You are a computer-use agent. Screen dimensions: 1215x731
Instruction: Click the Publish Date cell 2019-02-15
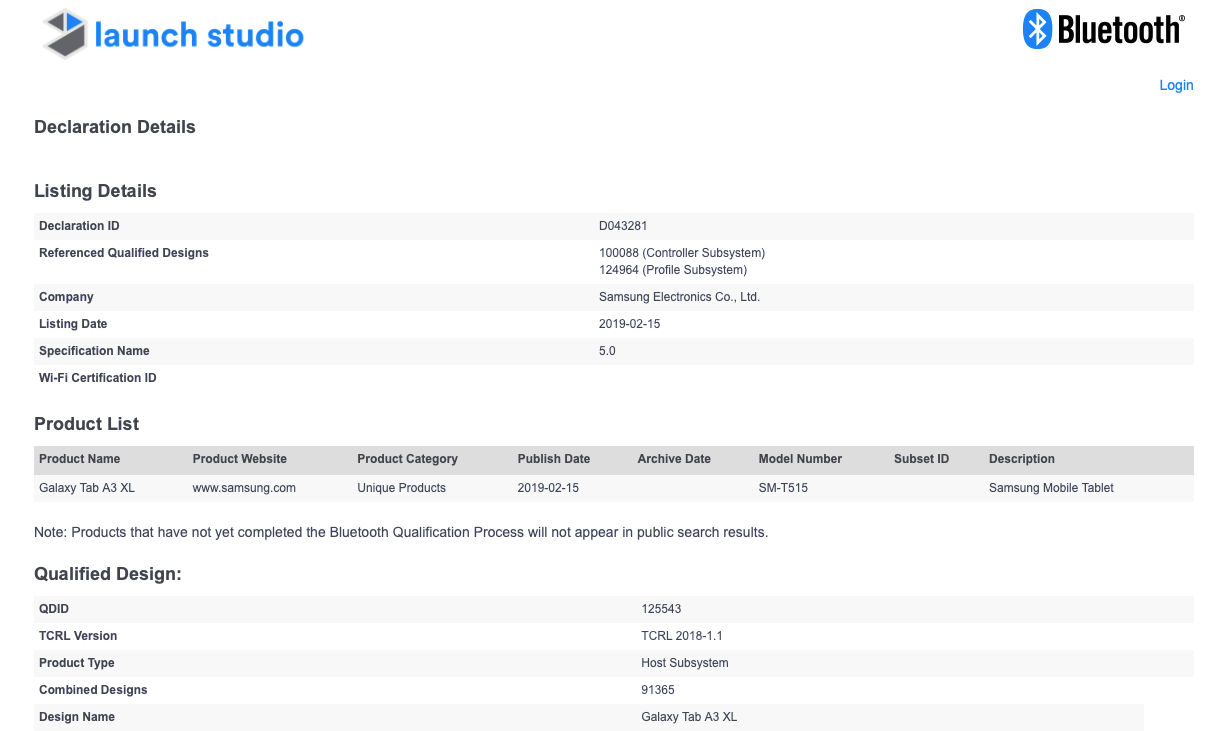[x=549, y=488]
